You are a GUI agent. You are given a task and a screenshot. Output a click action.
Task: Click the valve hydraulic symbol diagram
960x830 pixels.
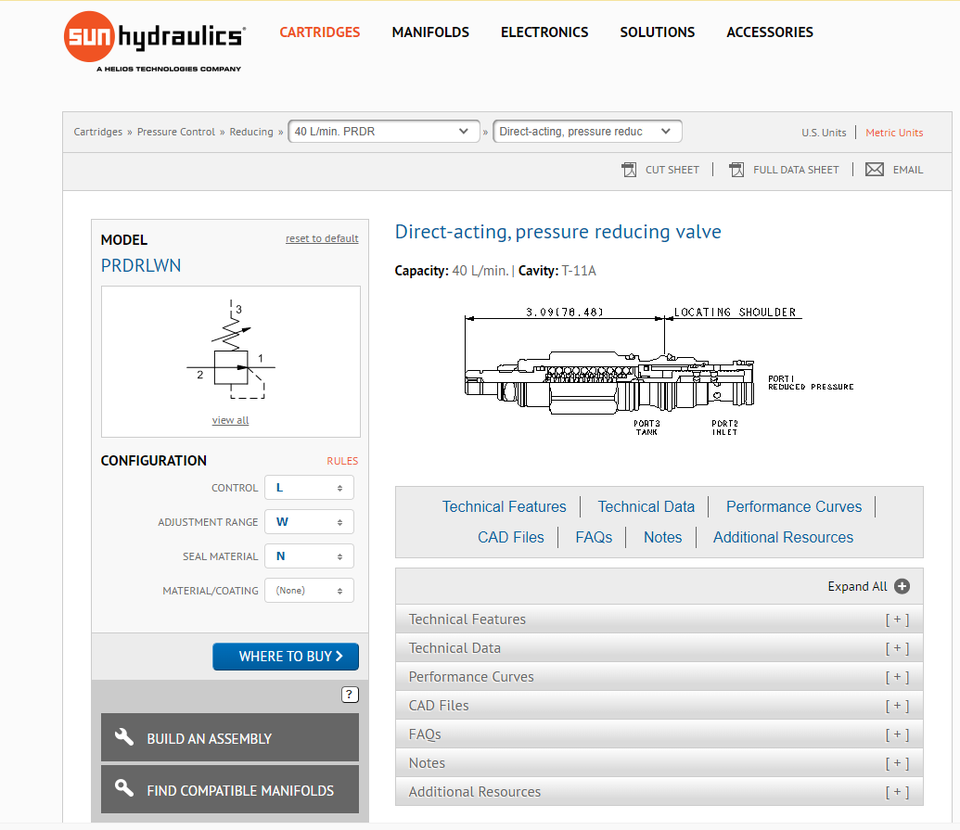coord(231,350)
